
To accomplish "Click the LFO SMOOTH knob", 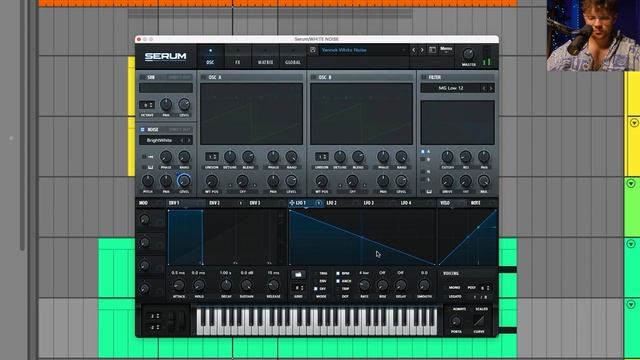I will tap(424, 285).
